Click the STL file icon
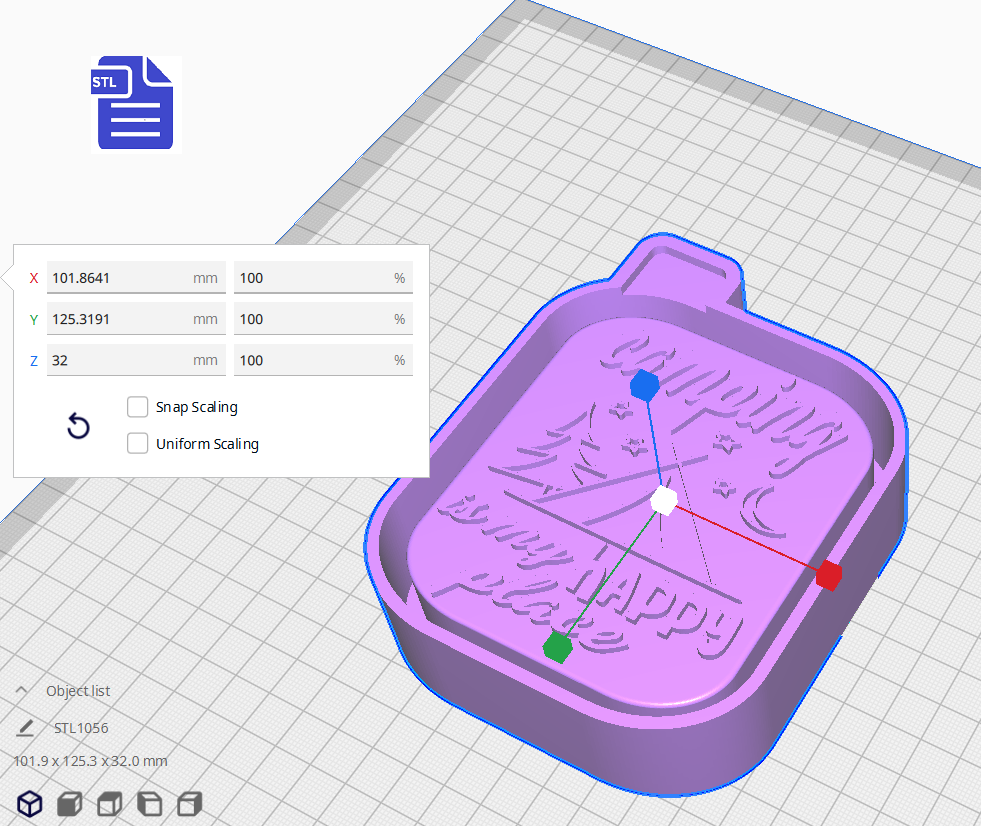The image size is (981, 826). click(x=133, y=103)
